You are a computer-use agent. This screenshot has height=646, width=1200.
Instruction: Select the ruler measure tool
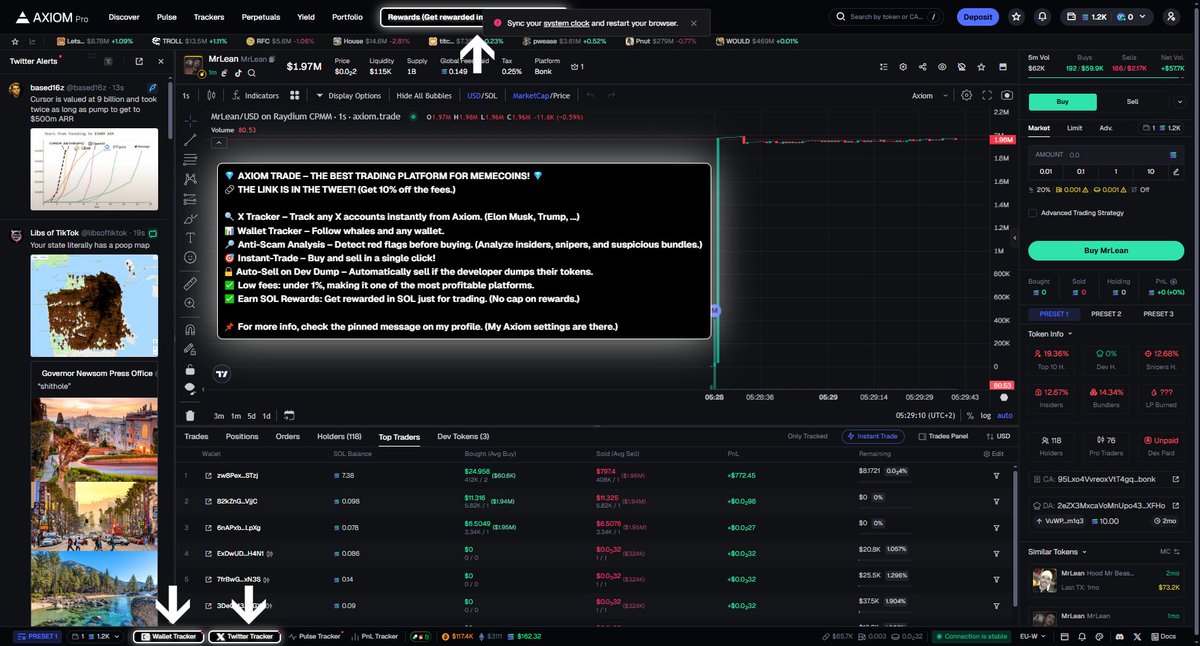[x=190, y=283]
